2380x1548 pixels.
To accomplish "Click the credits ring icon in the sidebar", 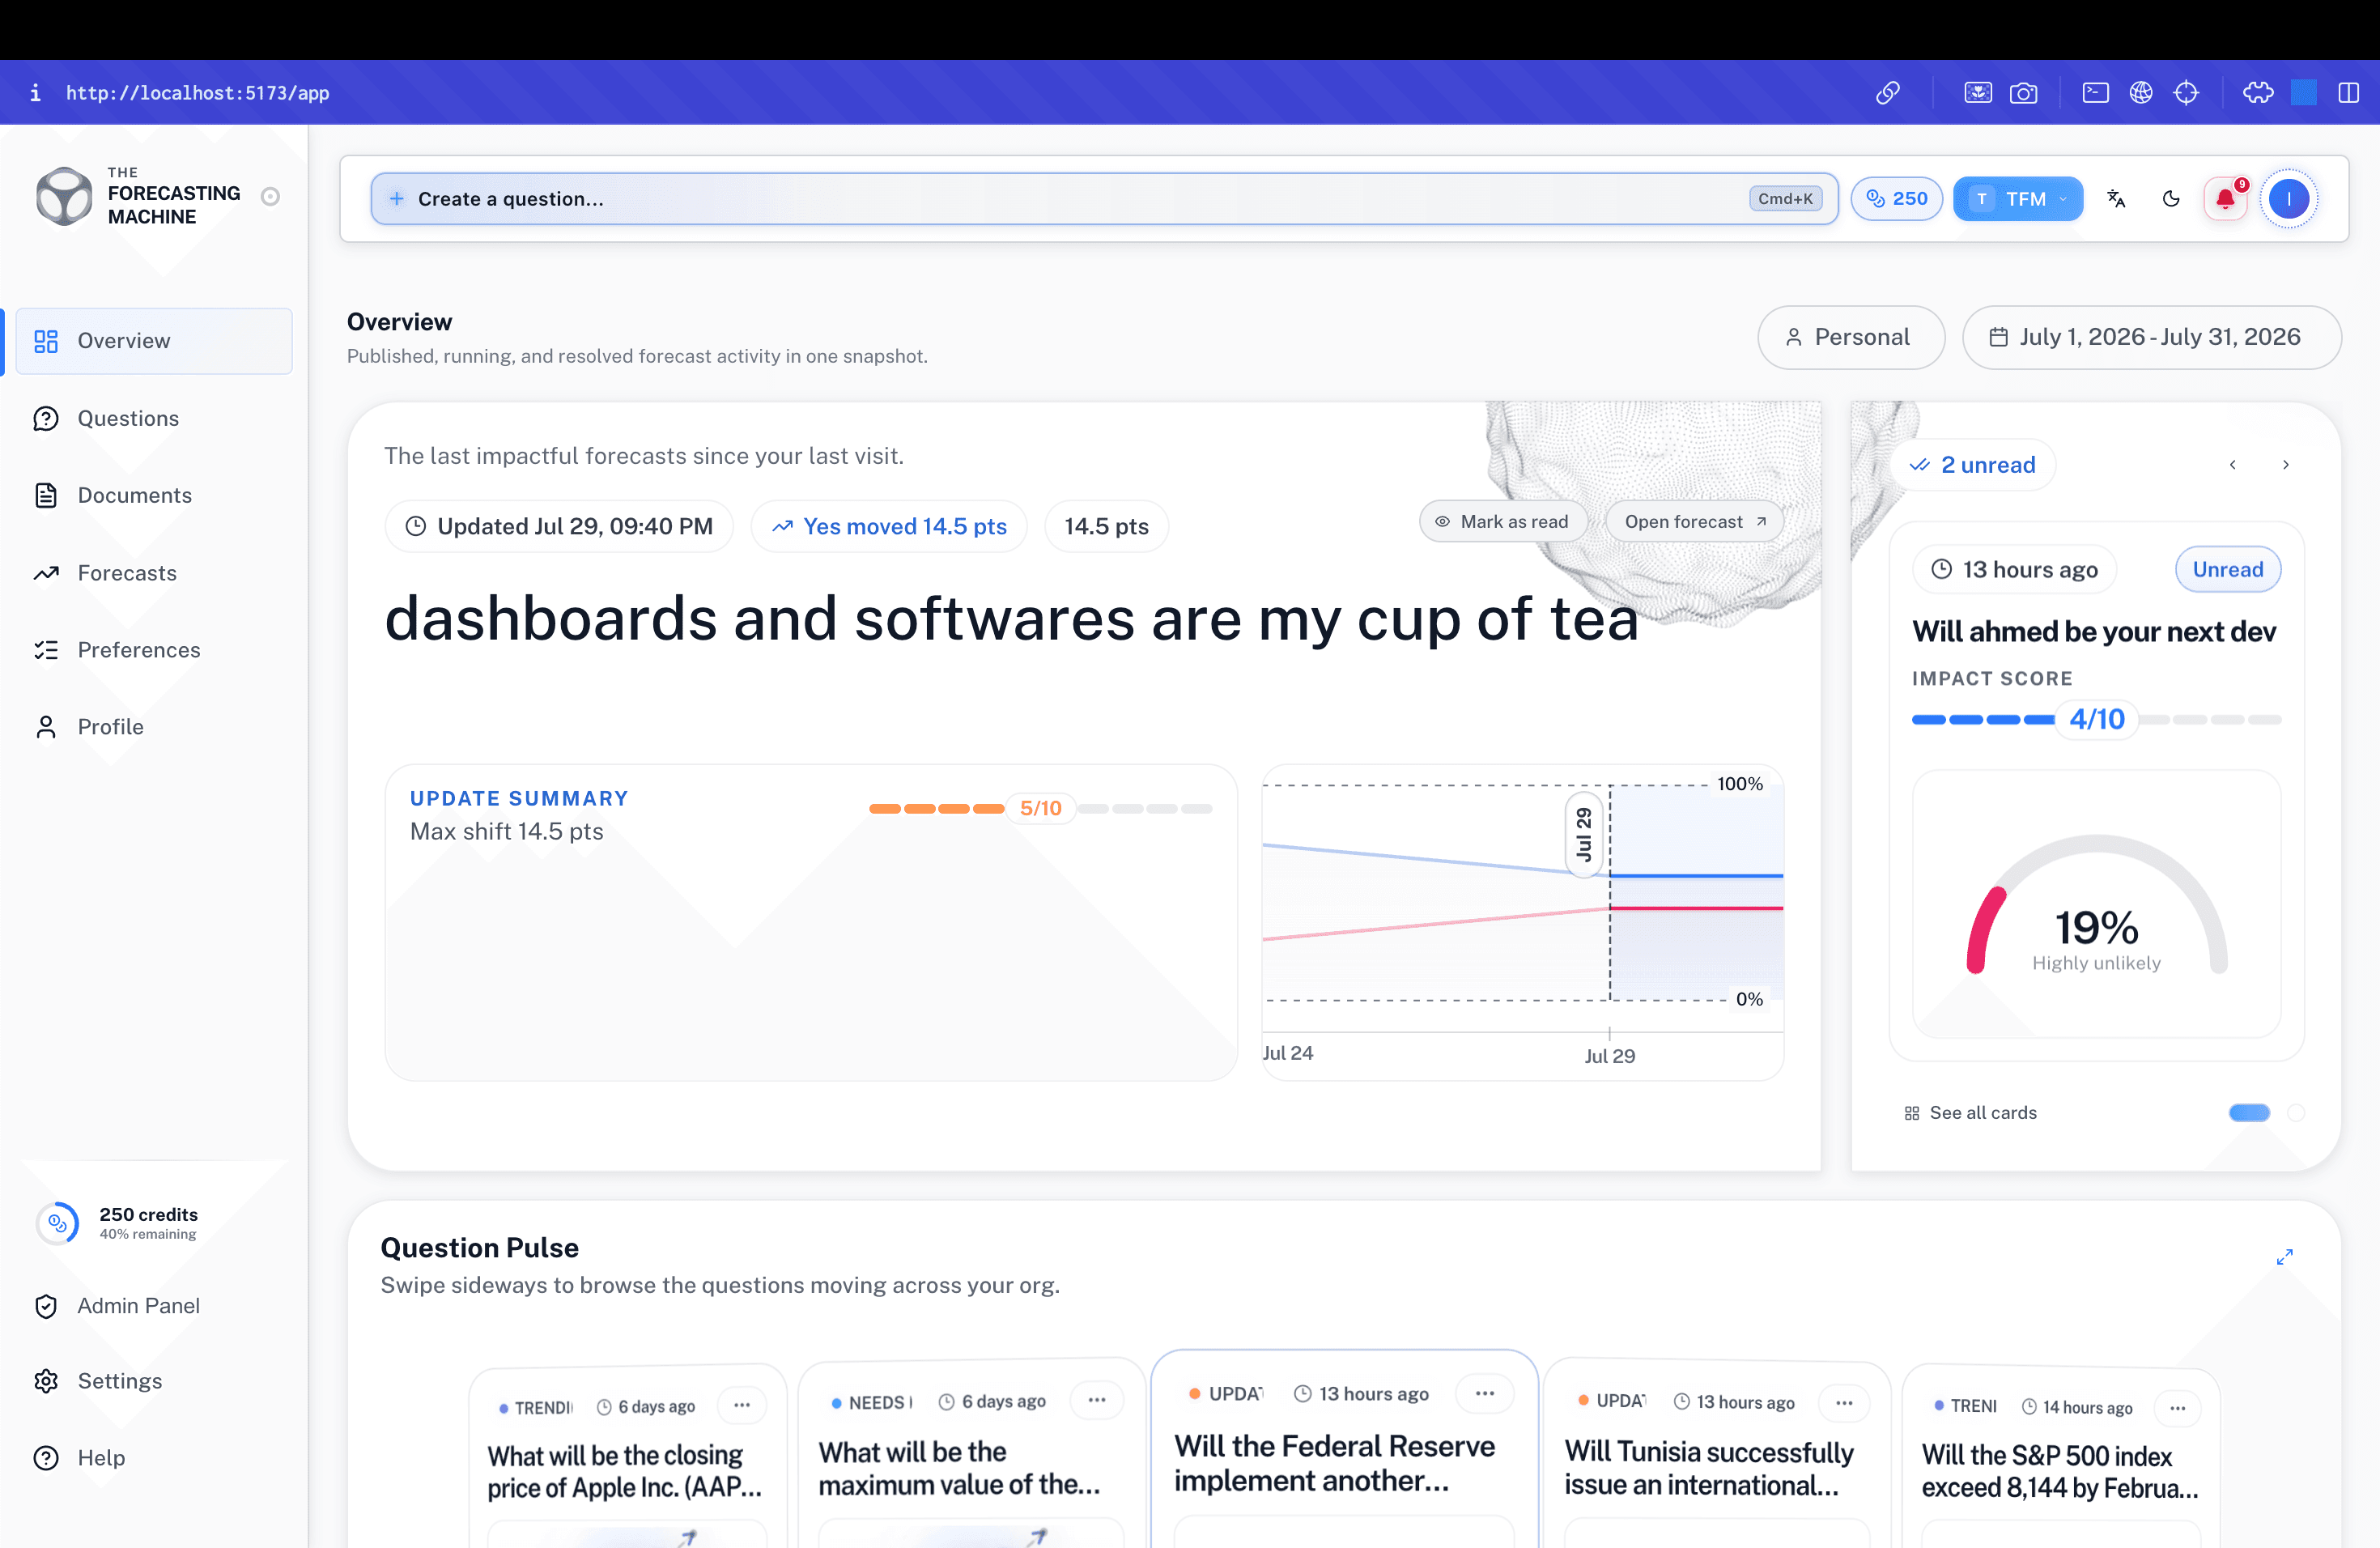I will 58,1223.
